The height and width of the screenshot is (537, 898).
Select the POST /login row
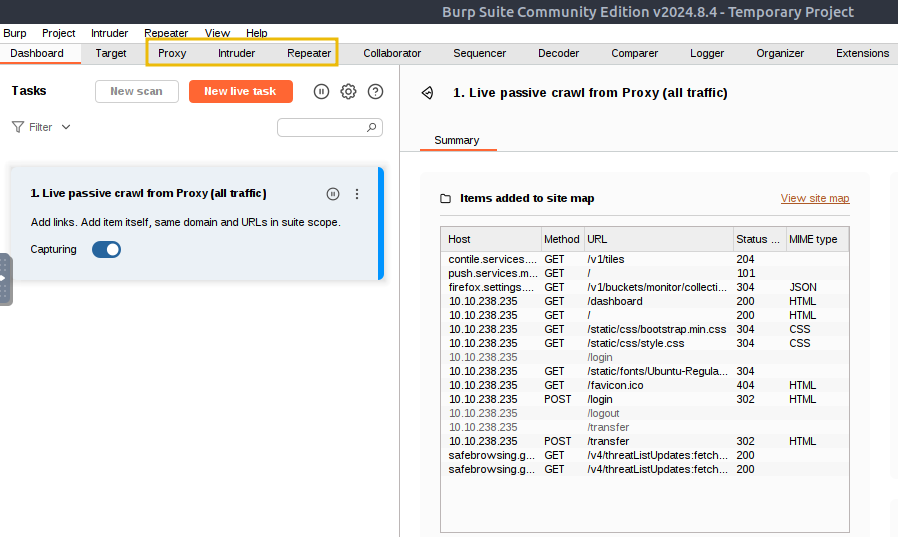645,400
